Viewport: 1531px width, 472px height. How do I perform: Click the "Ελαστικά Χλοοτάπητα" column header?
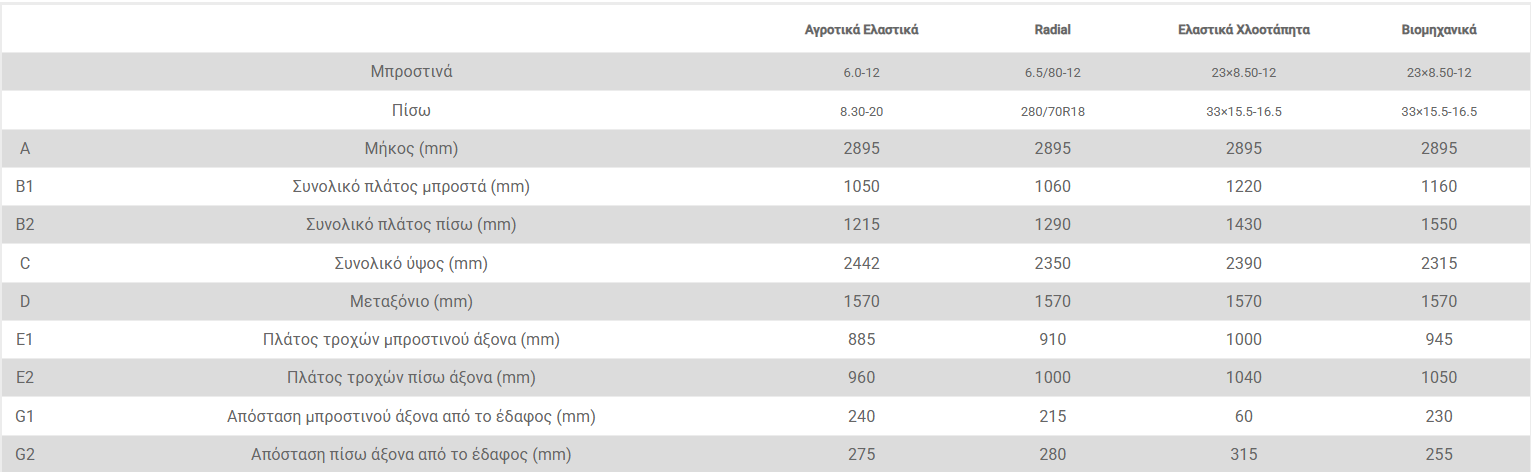(x=1244, y=30)
